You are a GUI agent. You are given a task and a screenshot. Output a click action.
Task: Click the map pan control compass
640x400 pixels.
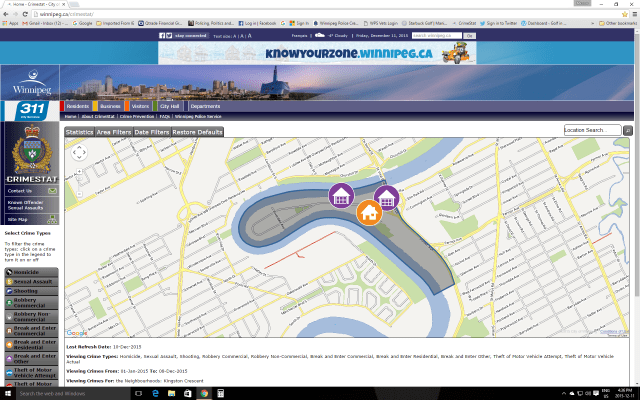79,152
